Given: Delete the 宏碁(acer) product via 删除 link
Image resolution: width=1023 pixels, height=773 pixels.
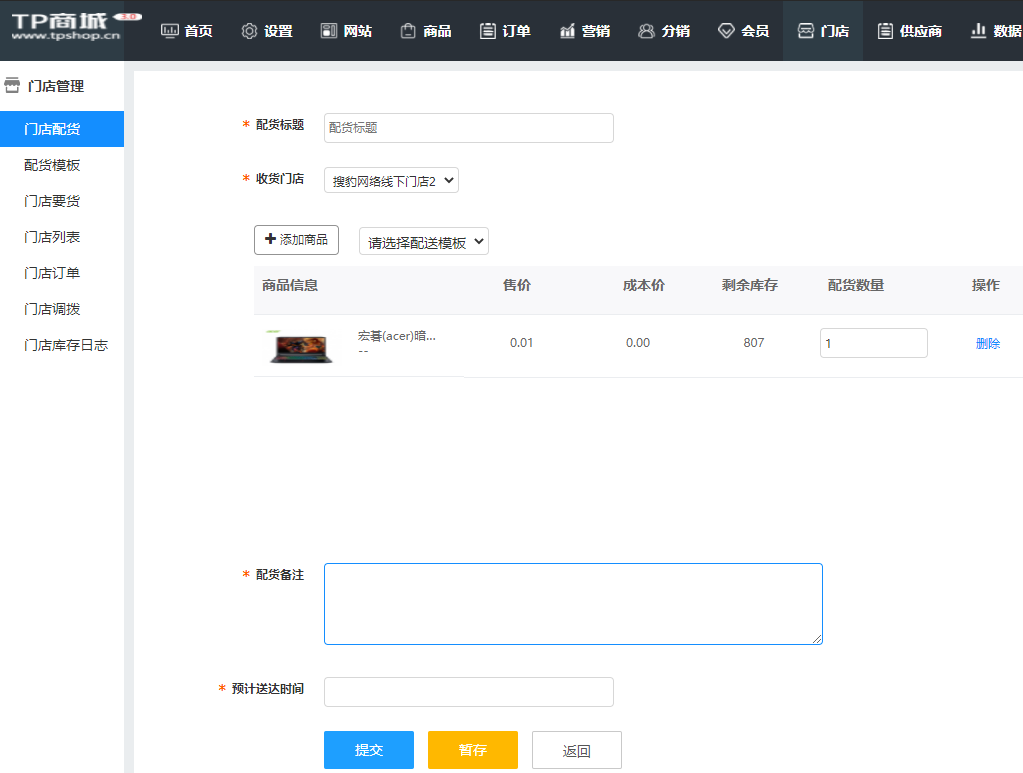Looking at the screenshot, I should pos(987,343).
